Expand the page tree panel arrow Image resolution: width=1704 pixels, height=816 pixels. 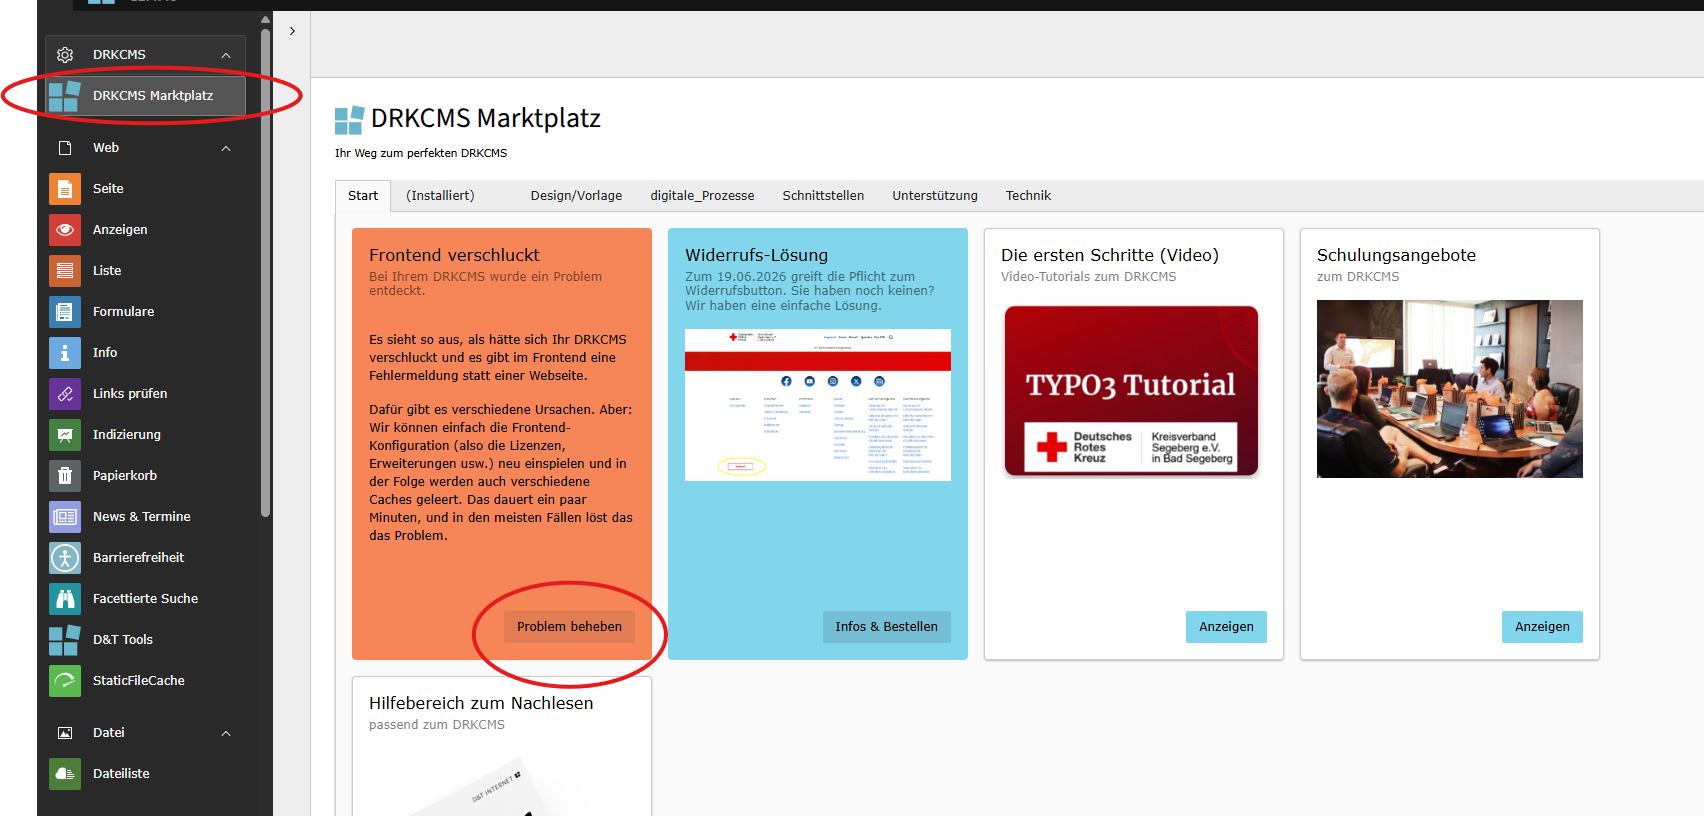292,31
